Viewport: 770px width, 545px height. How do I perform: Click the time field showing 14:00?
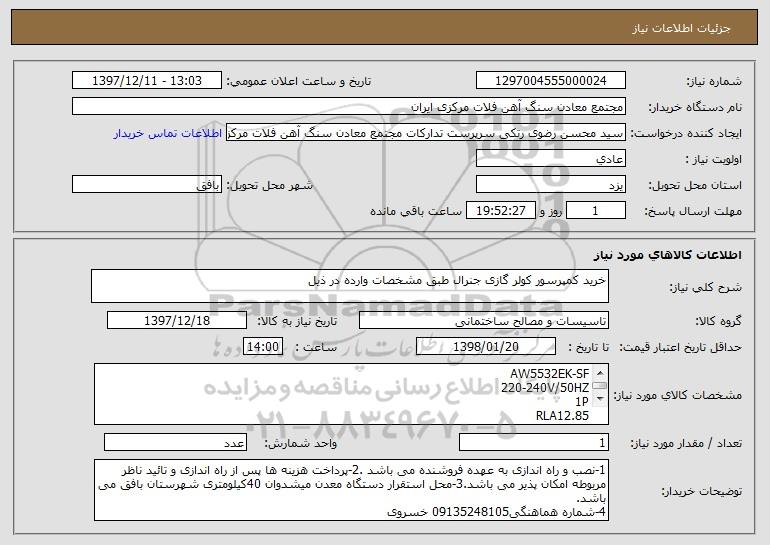(263, 347)
